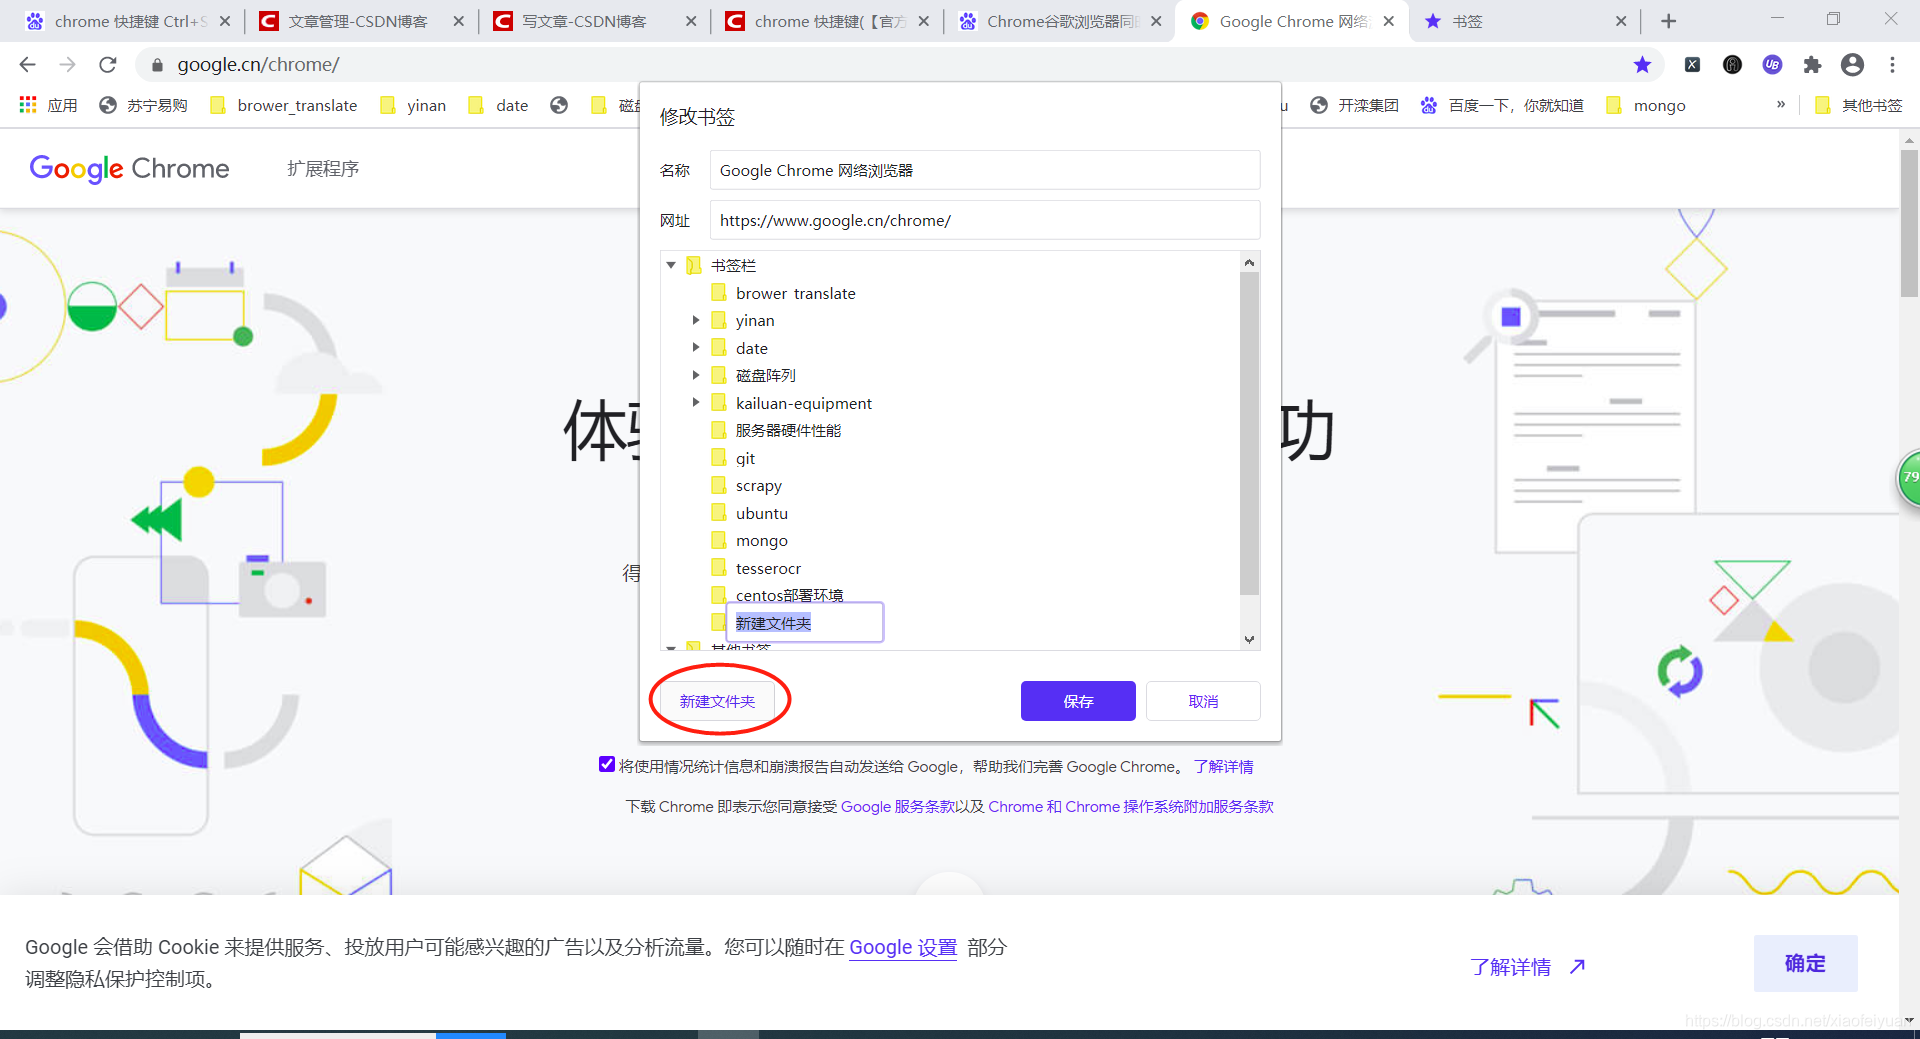Click folder tree scroll-down arrow
The height and width of the screenshot is (1039, 1920).
point(1249,639)
